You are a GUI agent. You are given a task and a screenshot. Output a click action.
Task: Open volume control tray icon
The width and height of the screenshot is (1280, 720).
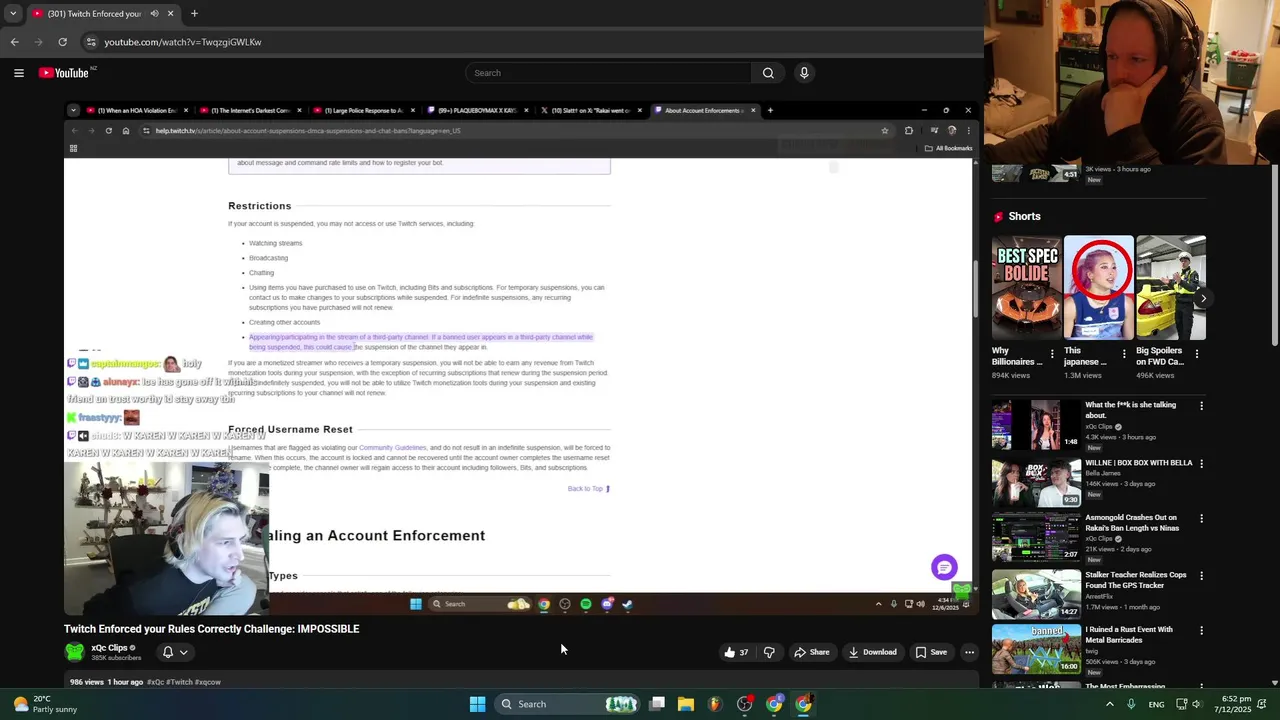[x=1199, y=704]
